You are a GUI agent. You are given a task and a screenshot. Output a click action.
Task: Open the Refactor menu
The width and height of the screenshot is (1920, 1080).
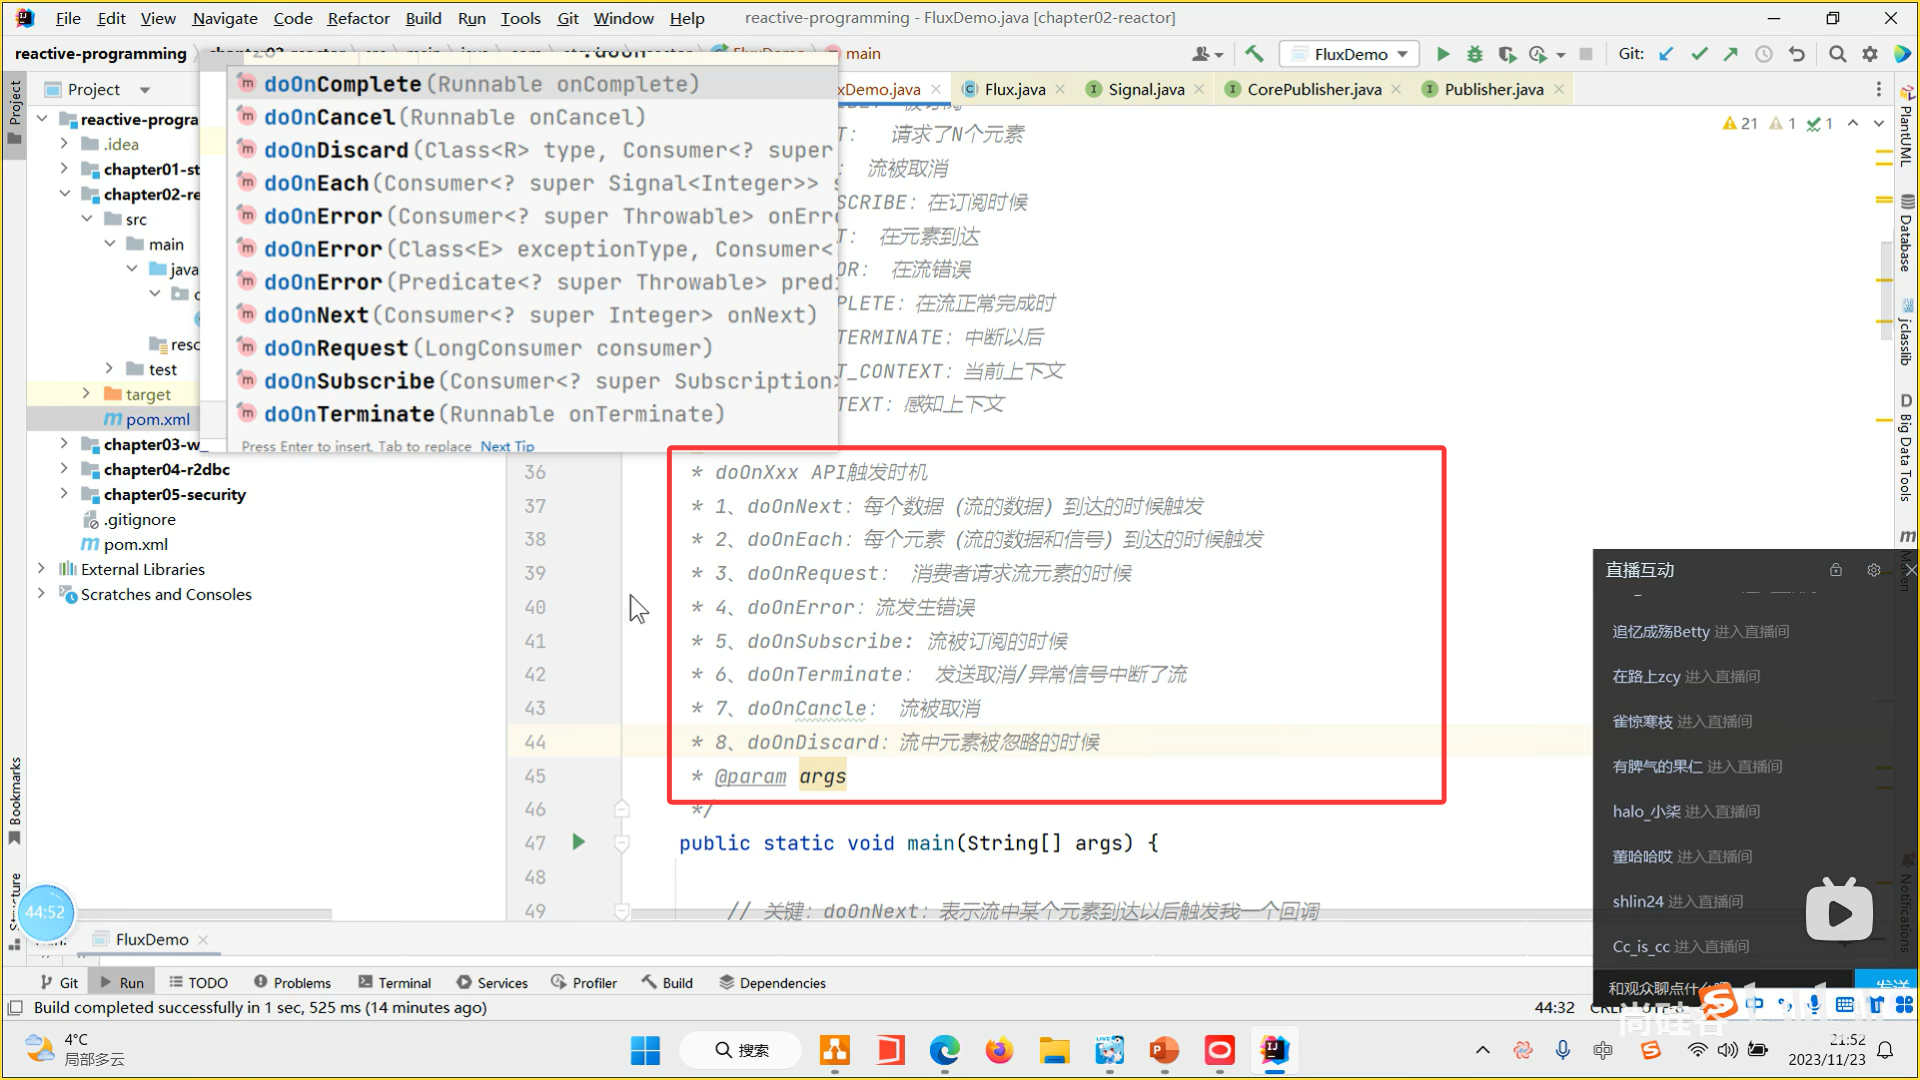358,18
